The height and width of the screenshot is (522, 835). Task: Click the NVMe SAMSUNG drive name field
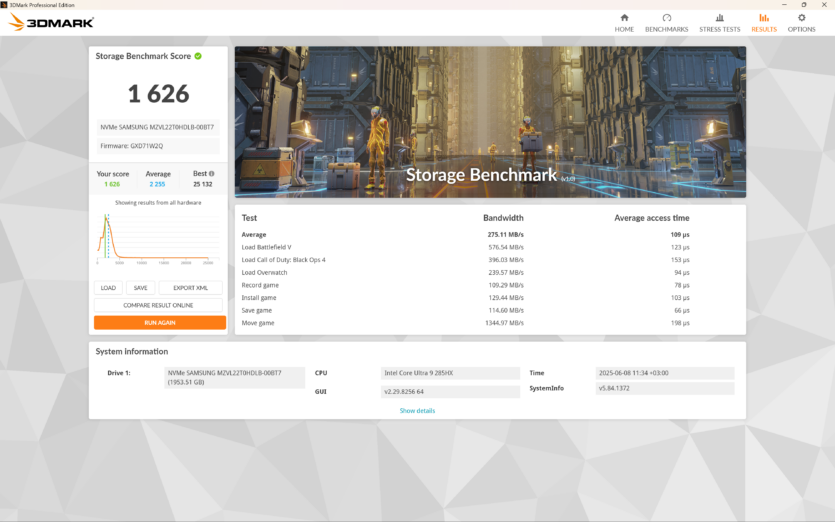158,127
